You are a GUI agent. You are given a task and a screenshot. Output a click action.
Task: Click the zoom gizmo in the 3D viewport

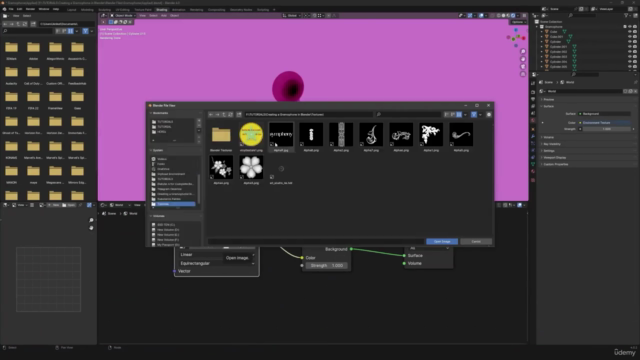523,52
